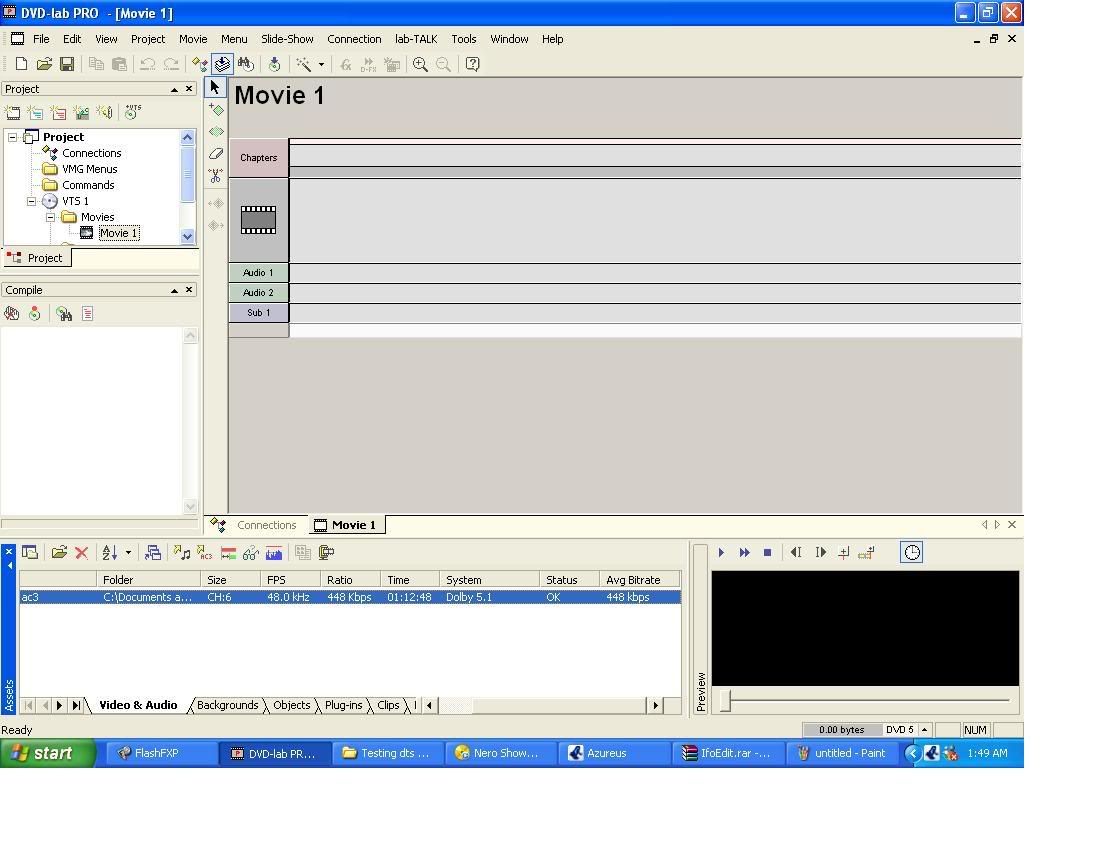The width and height of the screenshot is (1093, 849).
Task: Collapse the Compile panel with up arrow
Action: [x=174, y=290]
